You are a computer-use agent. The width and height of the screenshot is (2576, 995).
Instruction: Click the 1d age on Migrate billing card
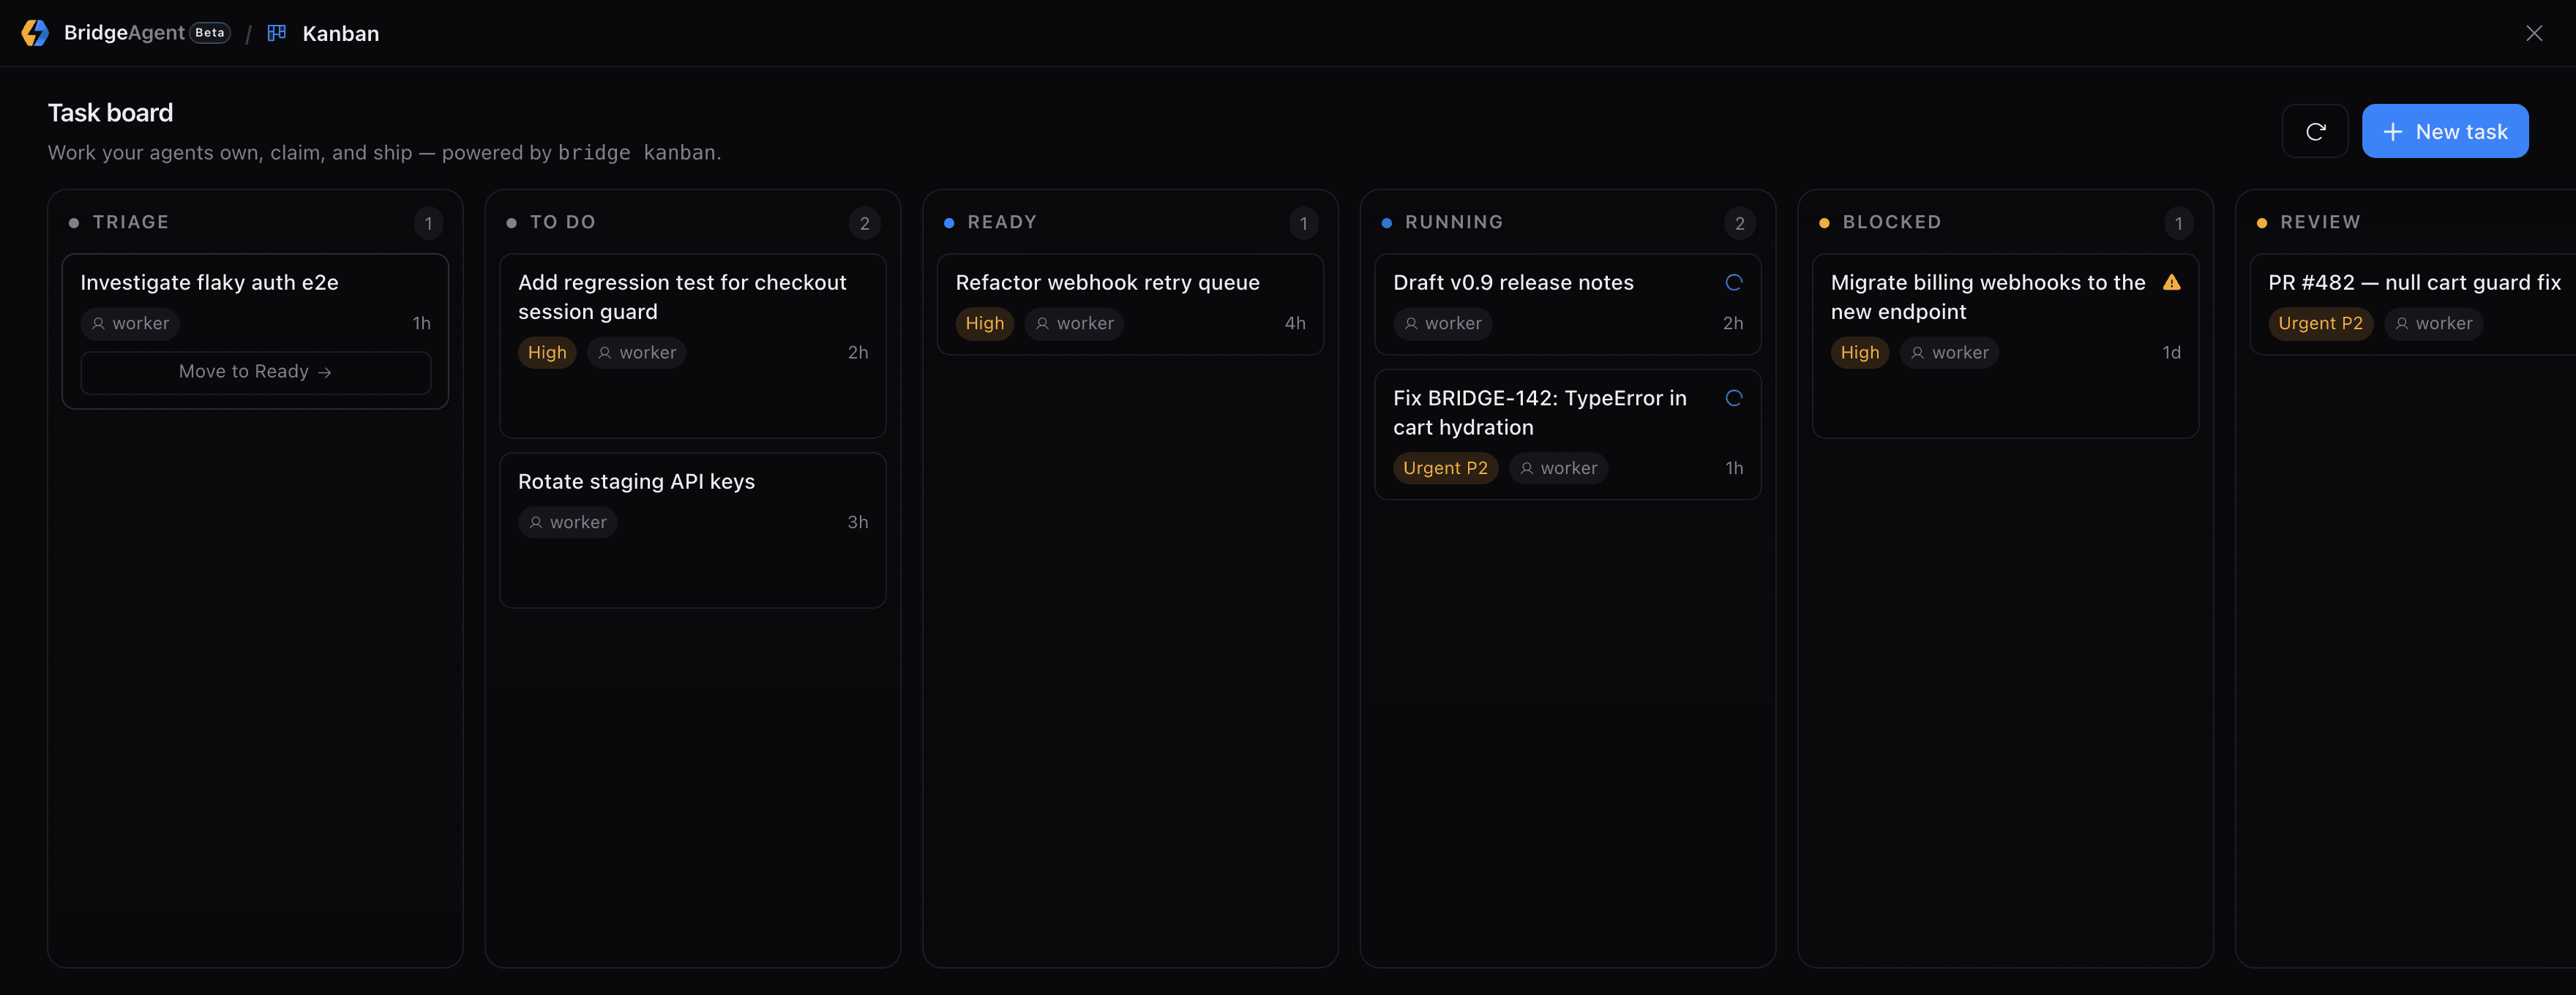click(x=2171, y=353)
